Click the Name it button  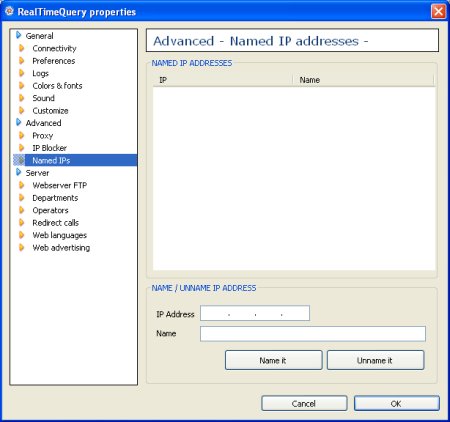coord(274,360)
